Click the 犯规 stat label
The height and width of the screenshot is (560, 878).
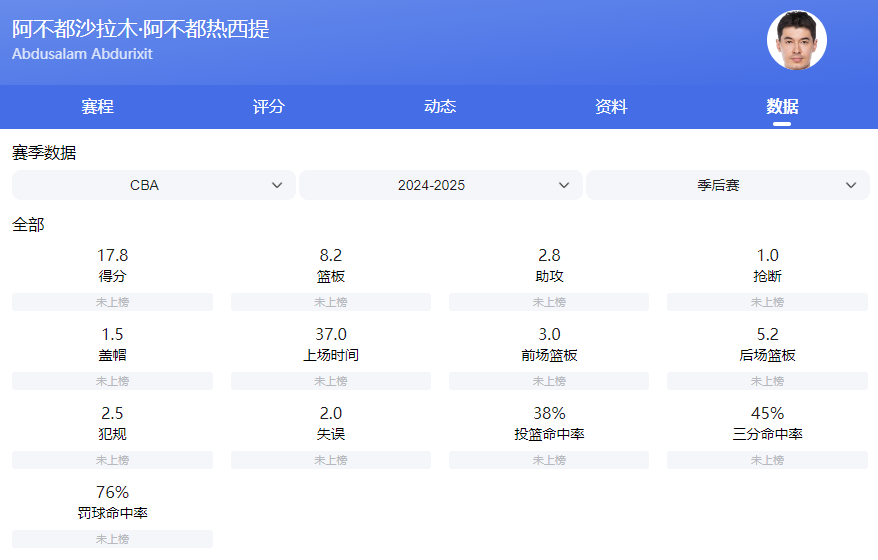(113, 434)
